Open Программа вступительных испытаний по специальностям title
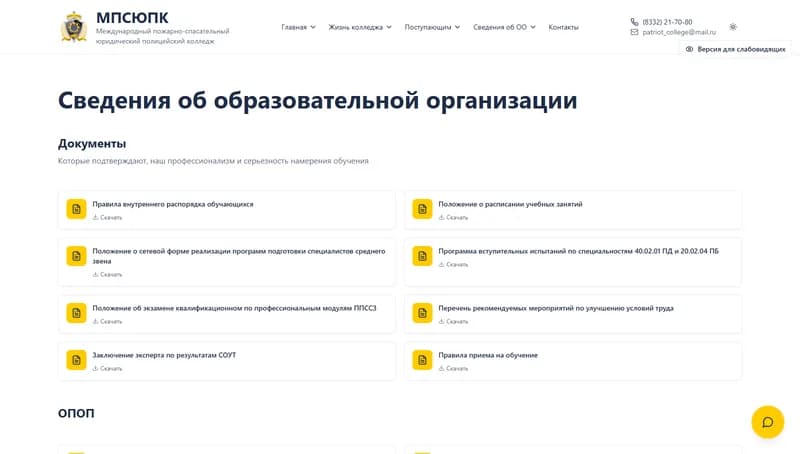 pyautogui.click(x=578, y=251)
